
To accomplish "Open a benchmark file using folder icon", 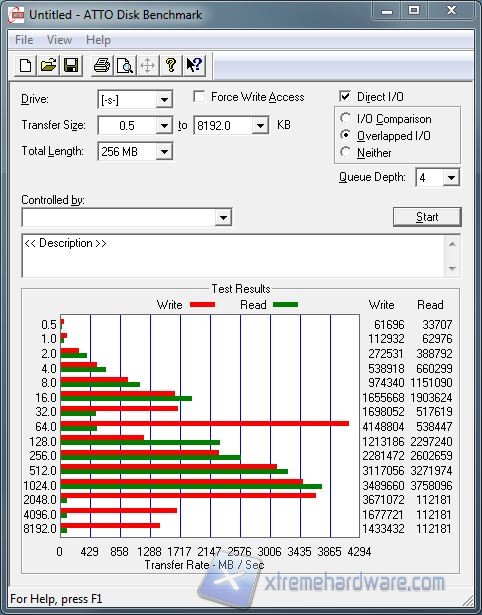I will [48, 65].
